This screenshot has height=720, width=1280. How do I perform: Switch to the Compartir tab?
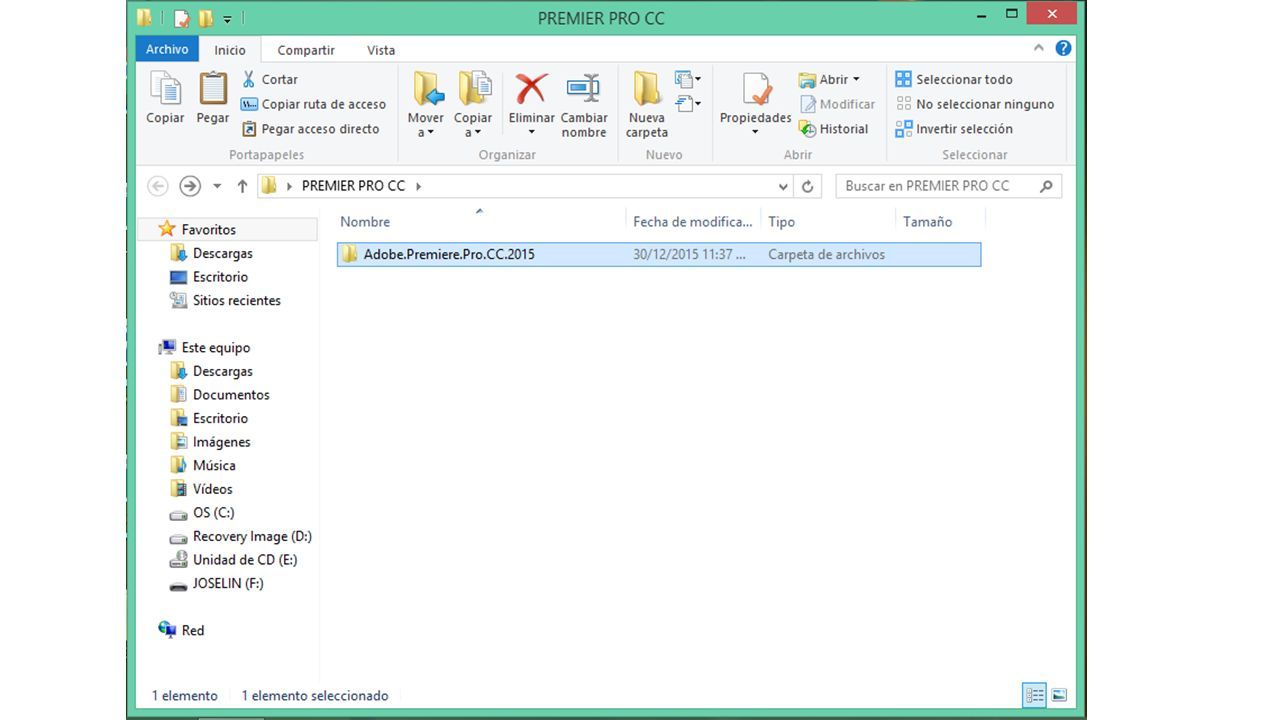coord(306,50)
